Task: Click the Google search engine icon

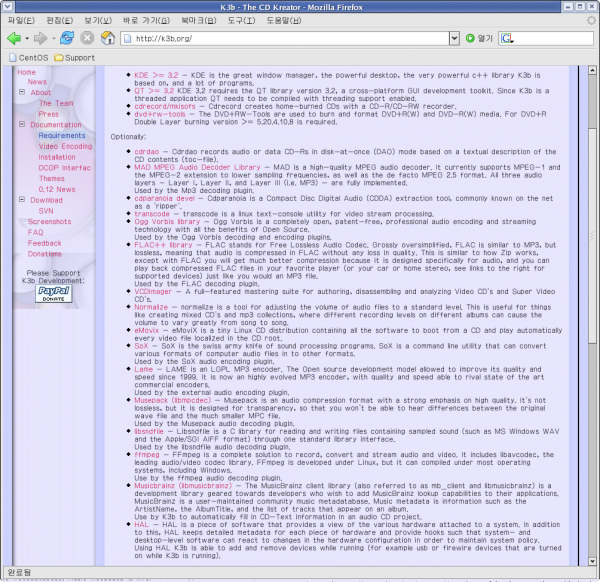Action: [507, 38]
